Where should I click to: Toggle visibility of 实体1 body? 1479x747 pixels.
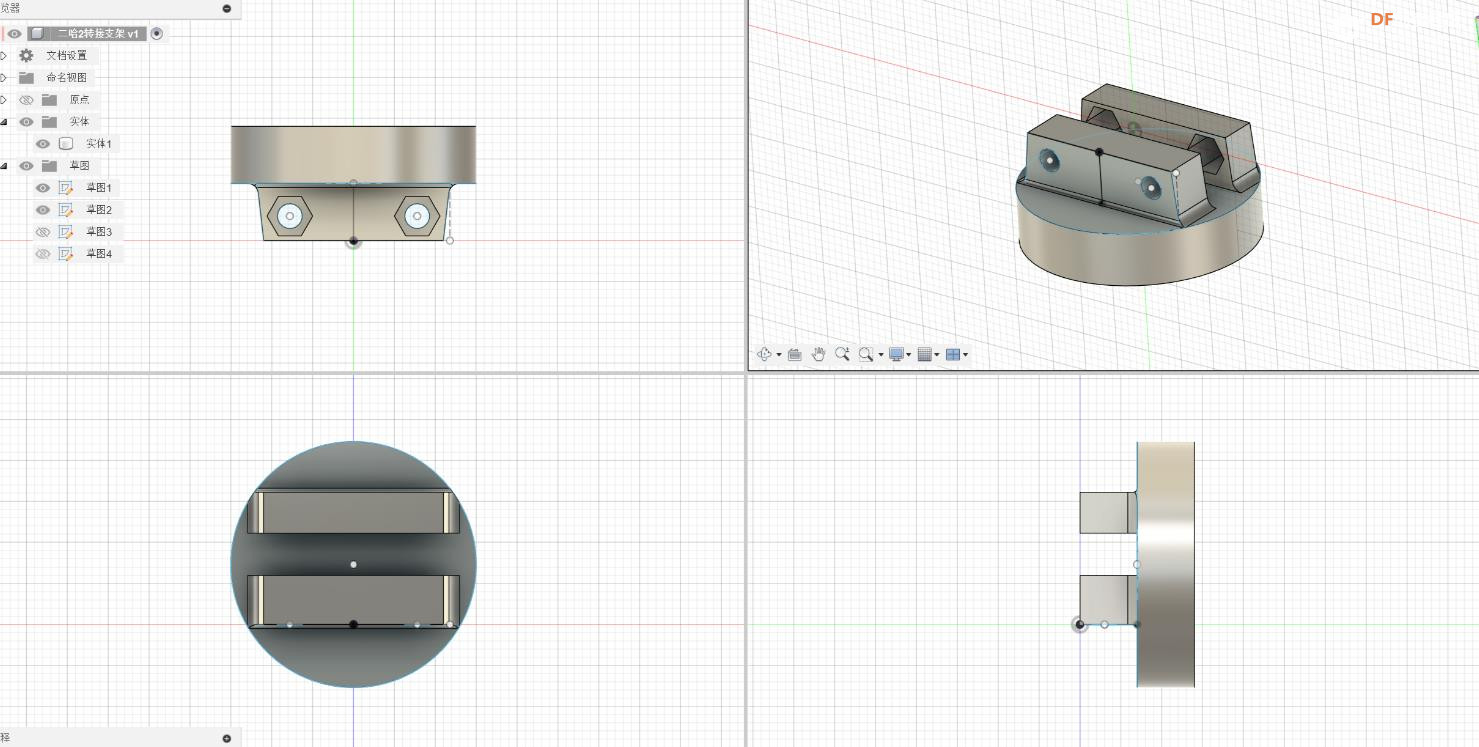(43, 144)
